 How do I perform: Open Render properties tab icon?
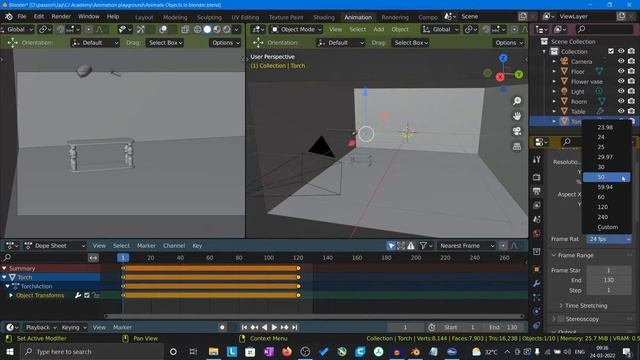[x=537, y=177]
